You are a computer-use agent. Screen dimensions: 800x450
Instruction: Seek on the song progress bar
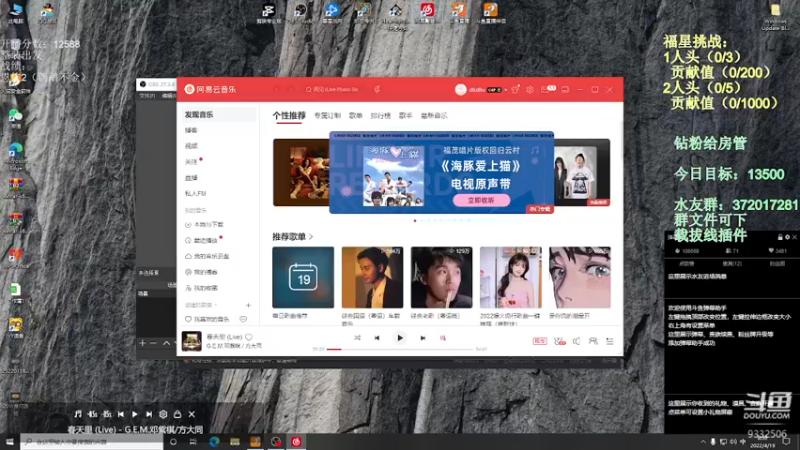pyautogui.click(x=401, y=349)
